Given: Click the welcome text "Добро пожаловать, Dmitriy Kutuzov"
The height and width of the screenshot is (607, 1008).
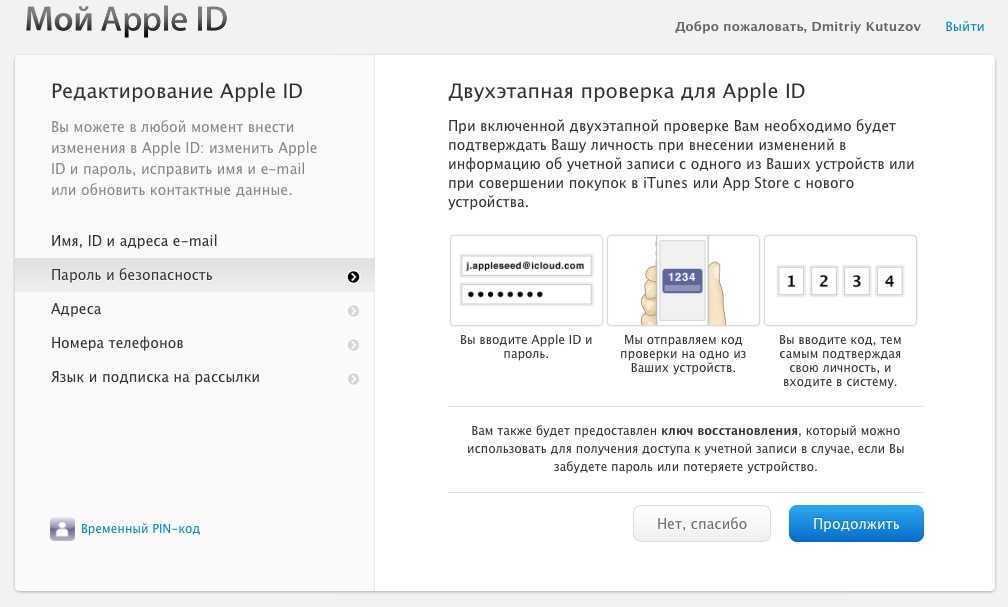Looking at the screenshot, I should [x=797, y=27].
